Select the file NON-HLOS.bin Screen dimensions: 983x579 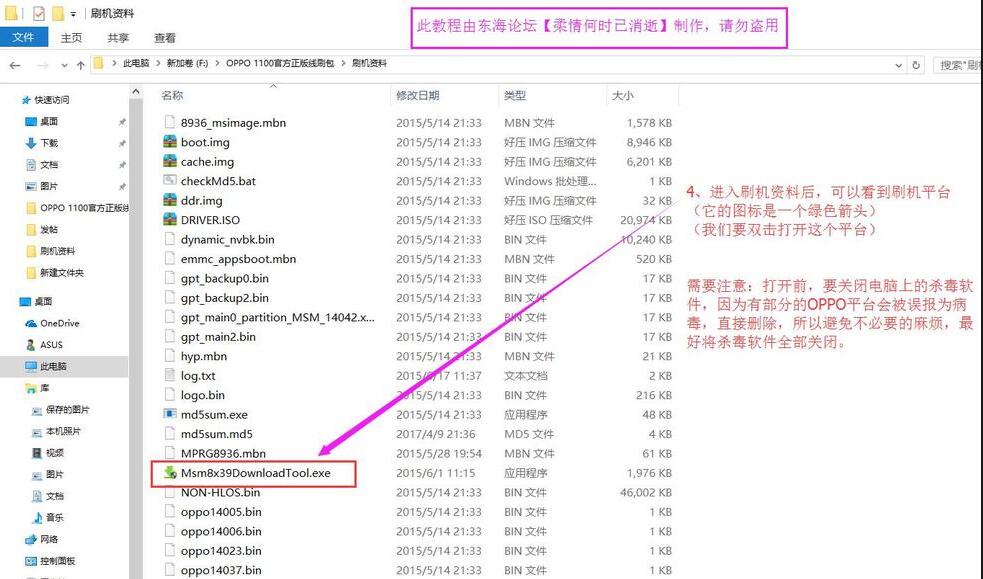coord(220,492)
